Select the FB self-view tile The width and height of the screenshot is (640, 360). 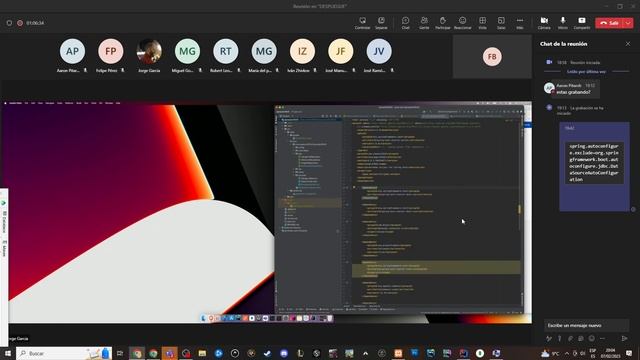click(x=492, y=56)
